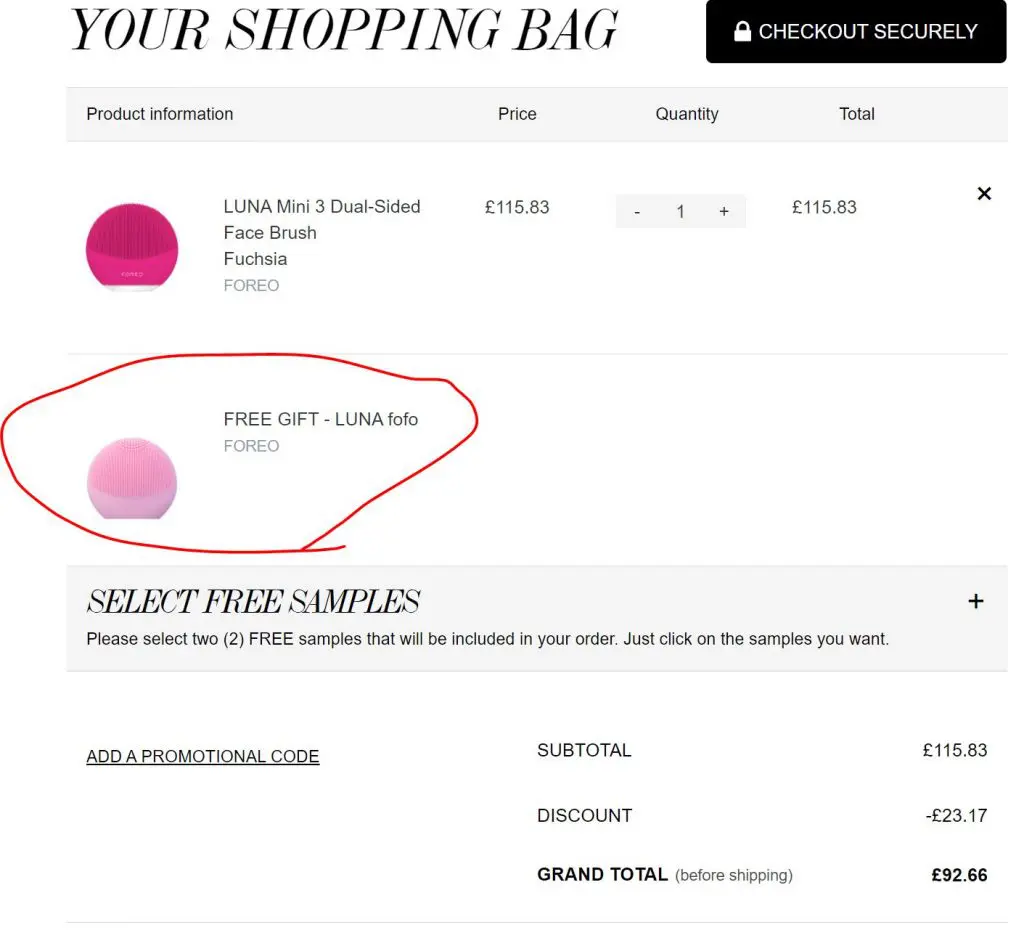Screen dimensions: 1024x930
Task: Click the Select Free Samples heading
Action: [x=253, y=601]
